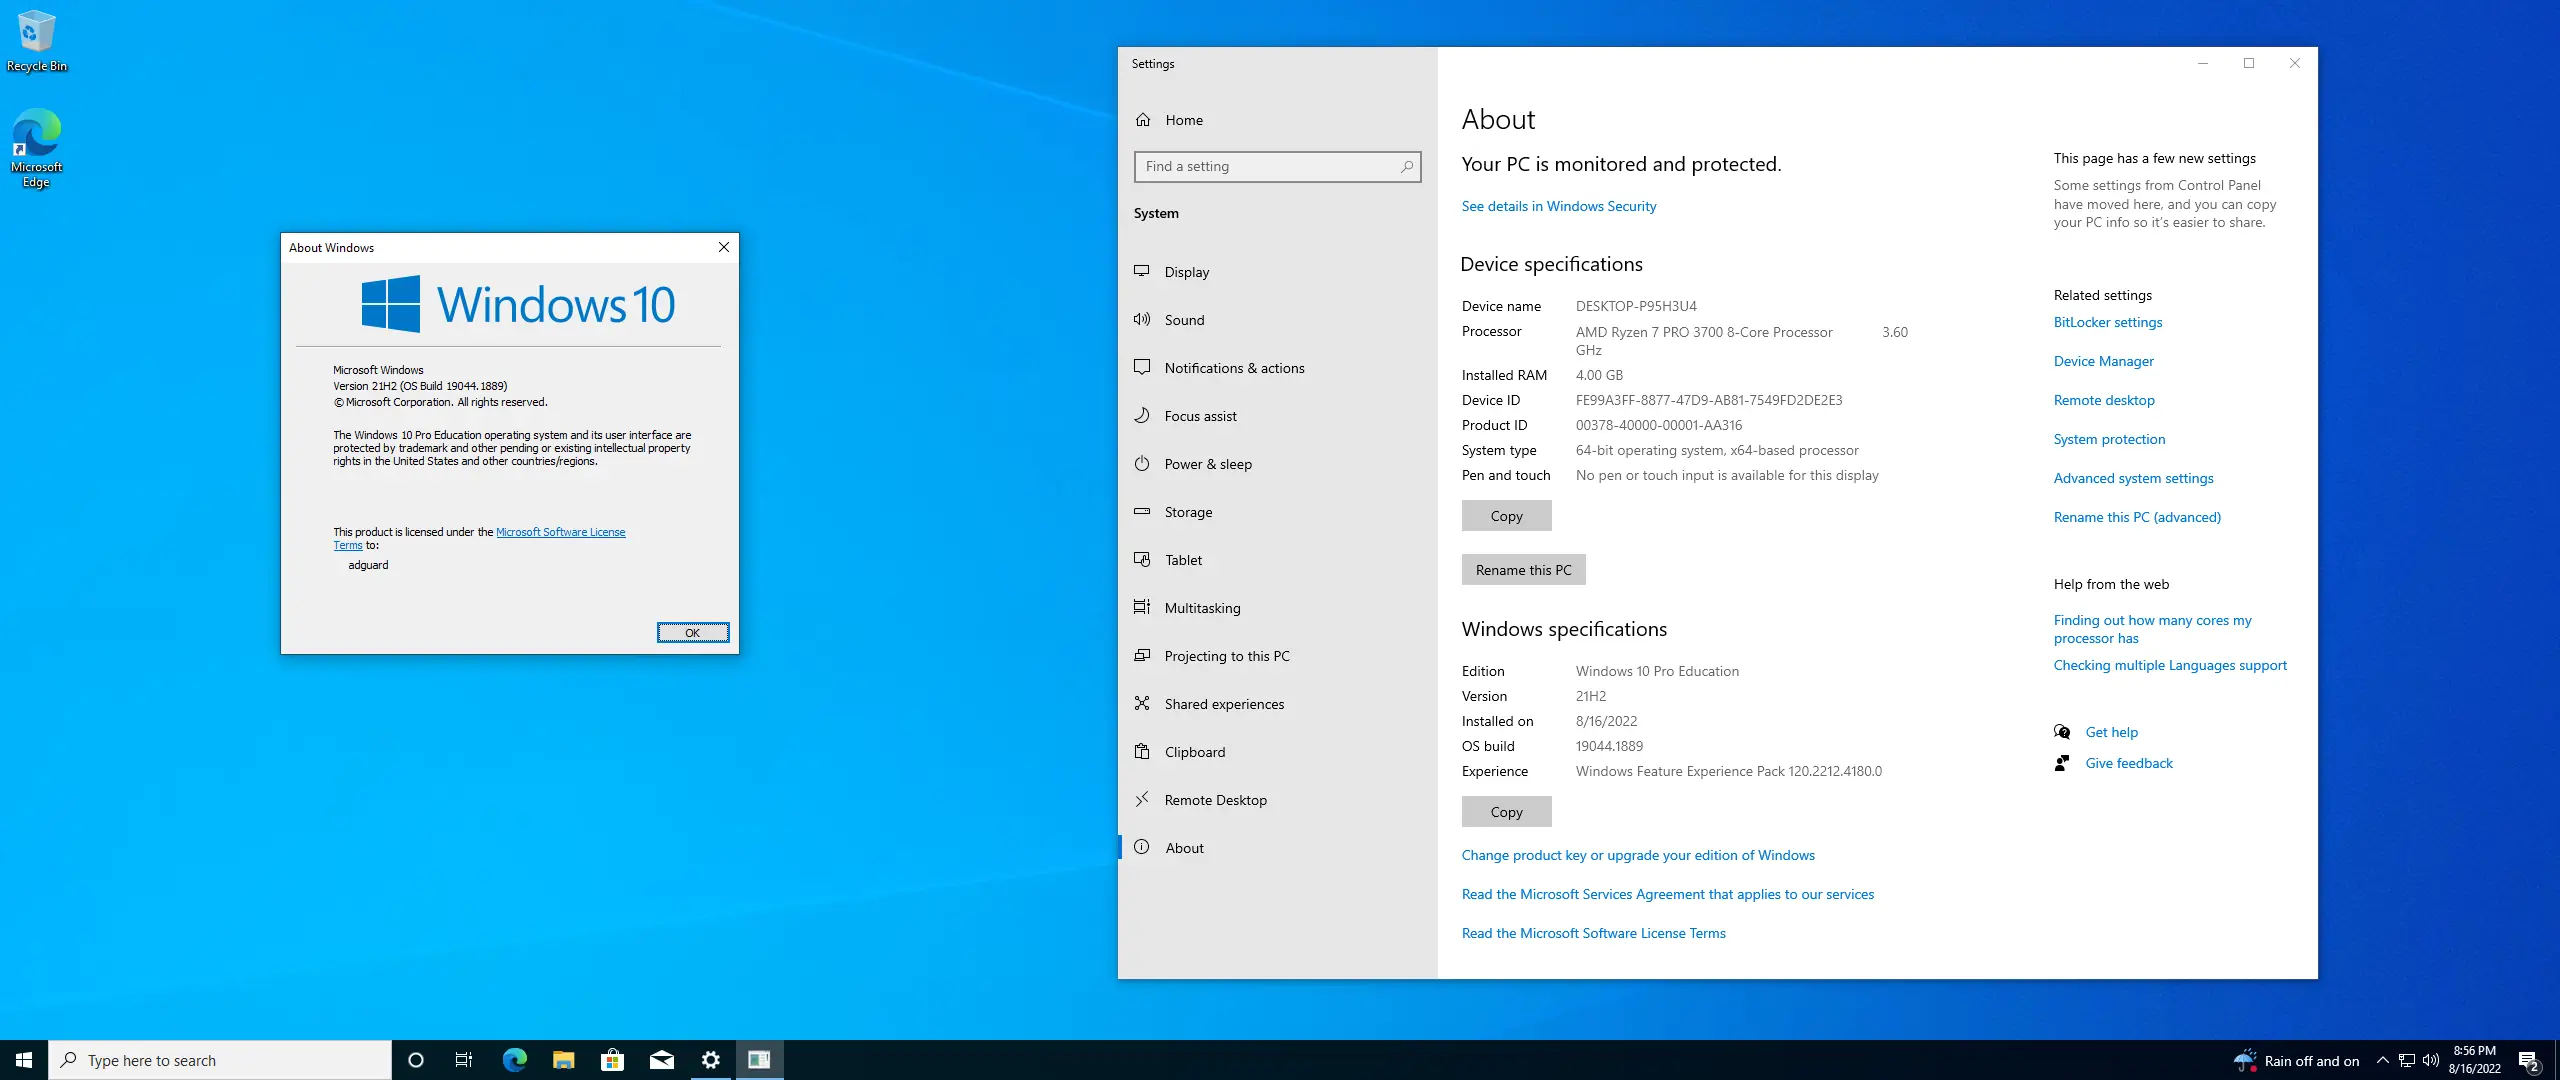Open Sound settings
The height and width of the screenshot is (1080, 2560).
pyautogui.click(x=1184, y=319)
